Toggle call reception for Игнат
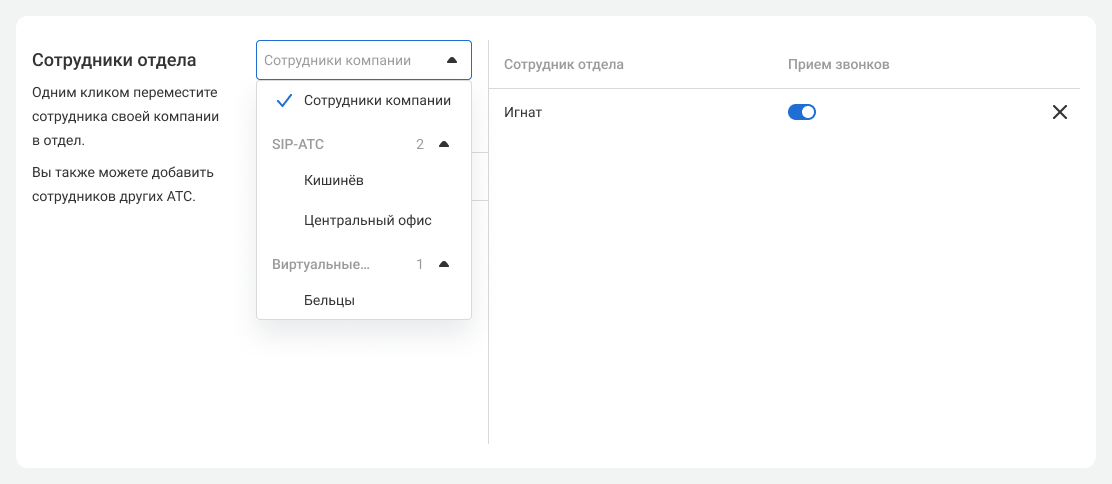The image size is (1112, 484). tap(802, 113)
